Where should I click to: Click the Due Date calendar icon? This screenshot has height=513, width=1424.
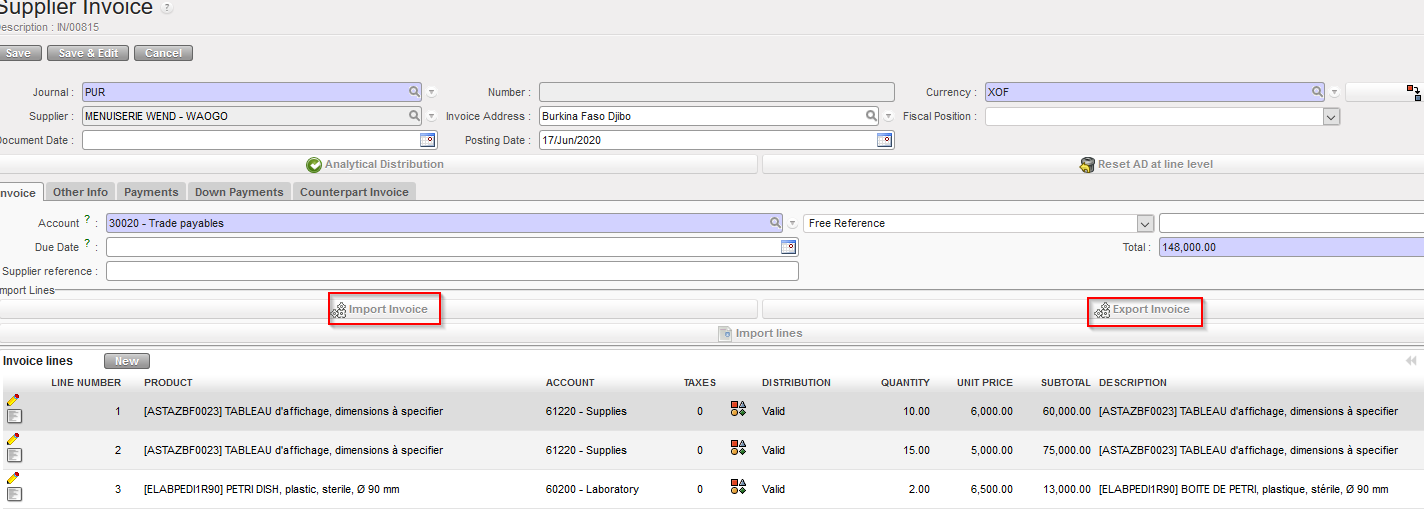[x=788, y=247]
